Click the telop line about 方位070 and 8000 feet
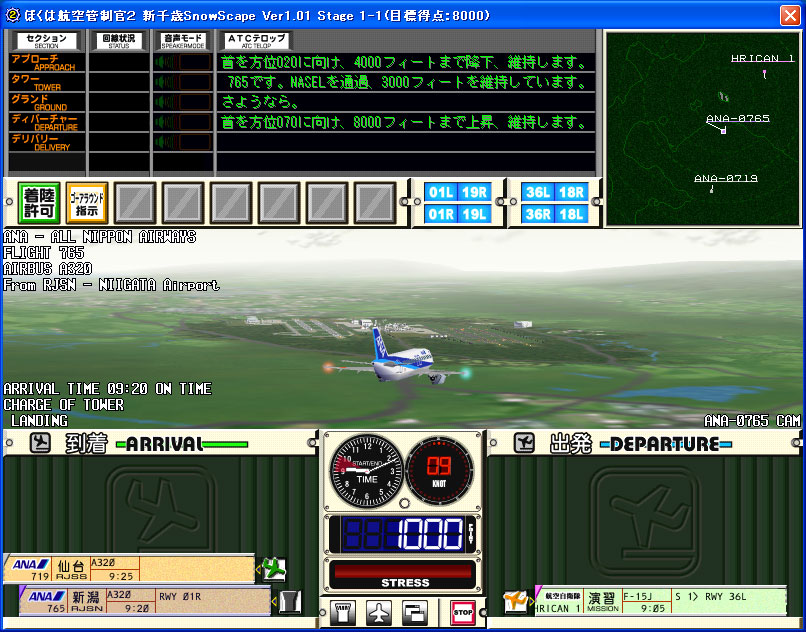806x632 pixels. [405, 122]
